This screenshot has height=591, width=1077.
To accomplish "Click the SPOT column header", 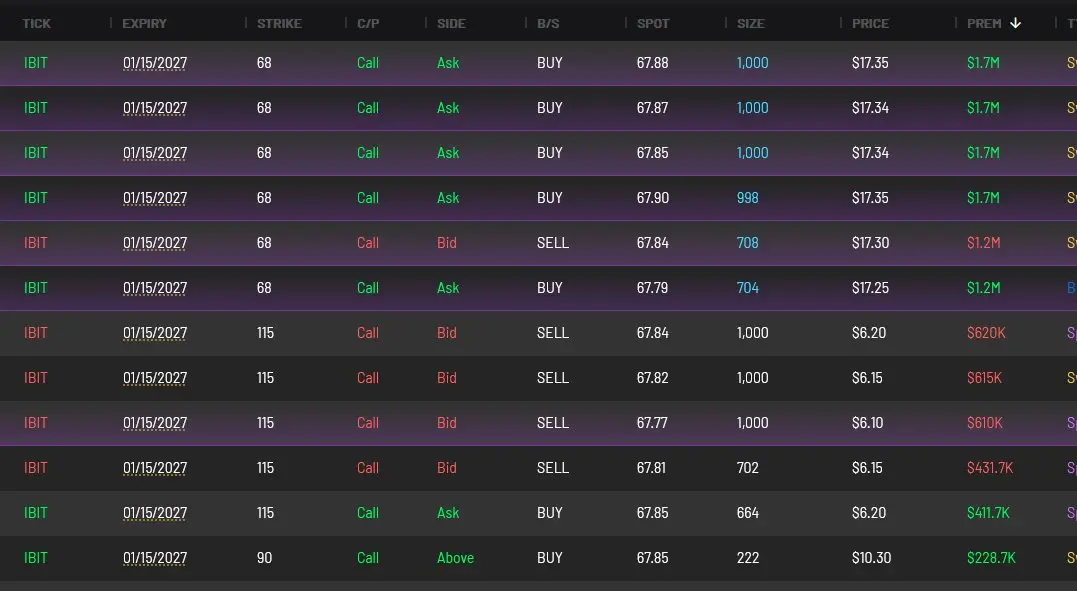I will tap(653, 23).
